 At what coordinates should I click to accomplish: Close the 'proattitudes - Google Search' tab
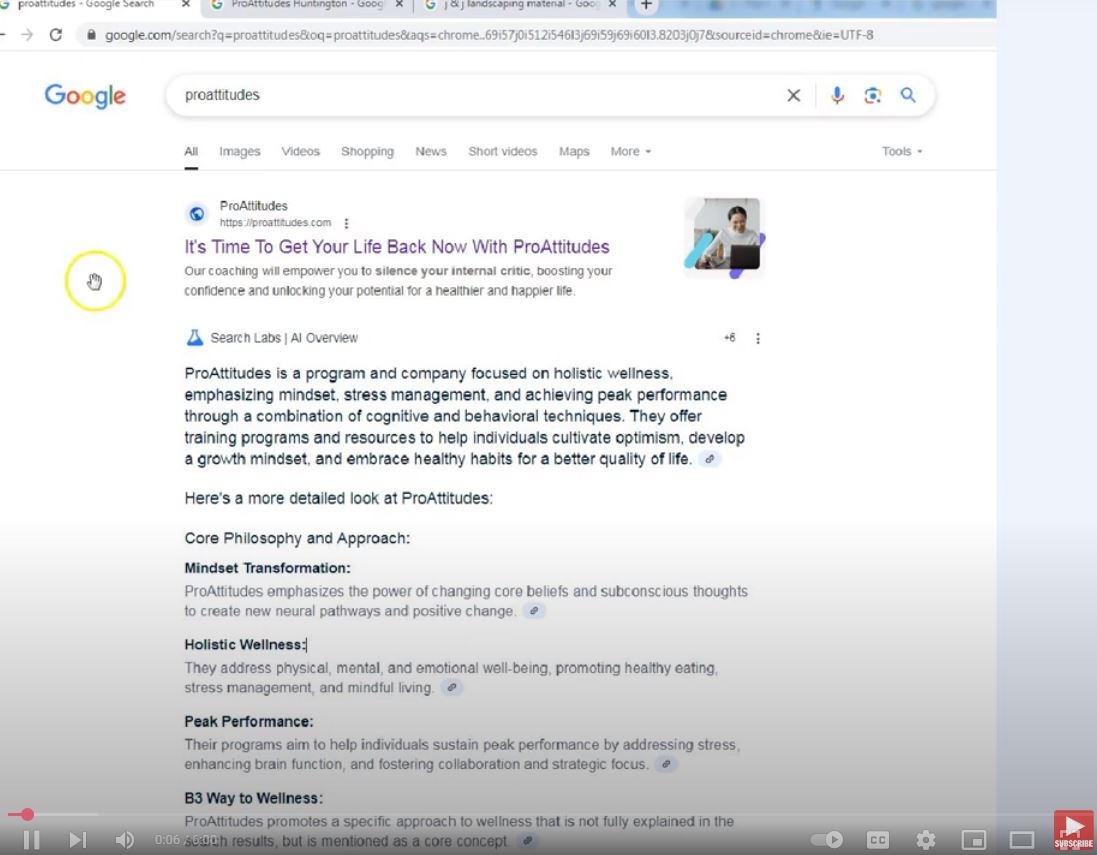[x=186, y=4]
